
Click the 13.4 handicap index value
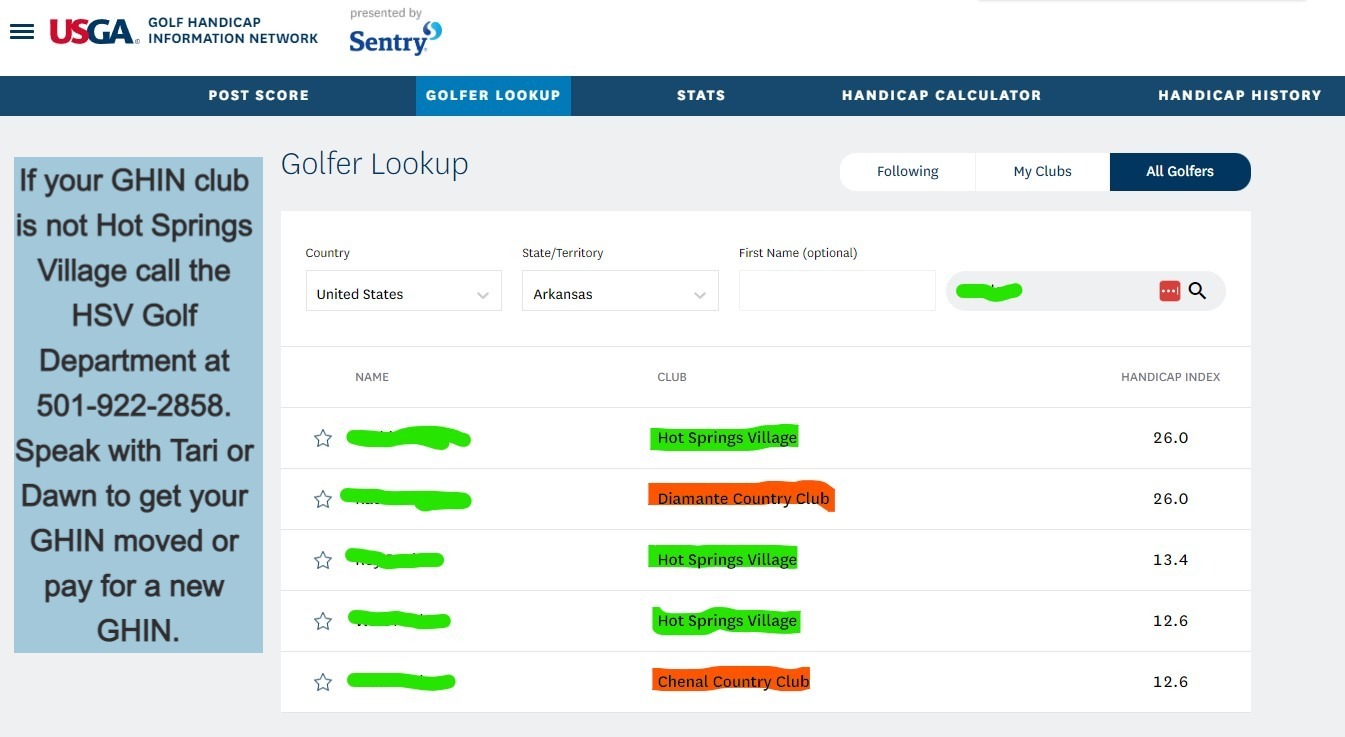(1170, 560)
